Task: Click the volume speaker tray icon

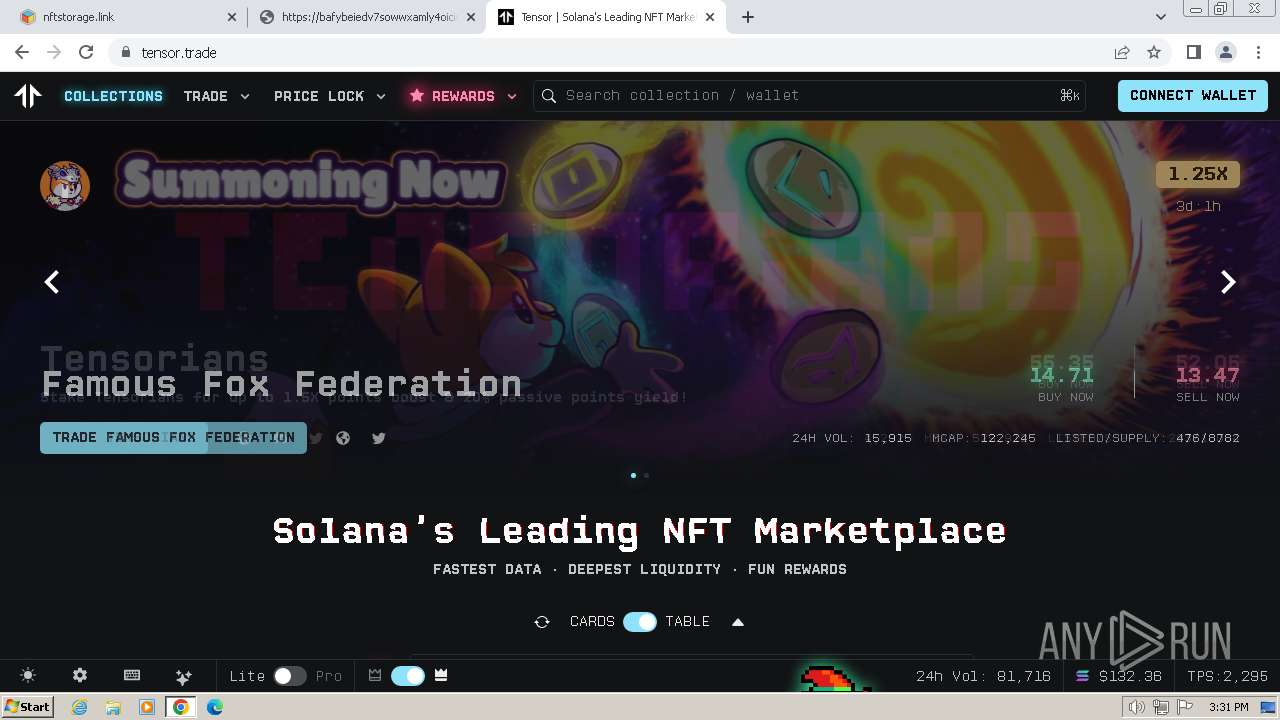Action: [x=1137, y=707]
